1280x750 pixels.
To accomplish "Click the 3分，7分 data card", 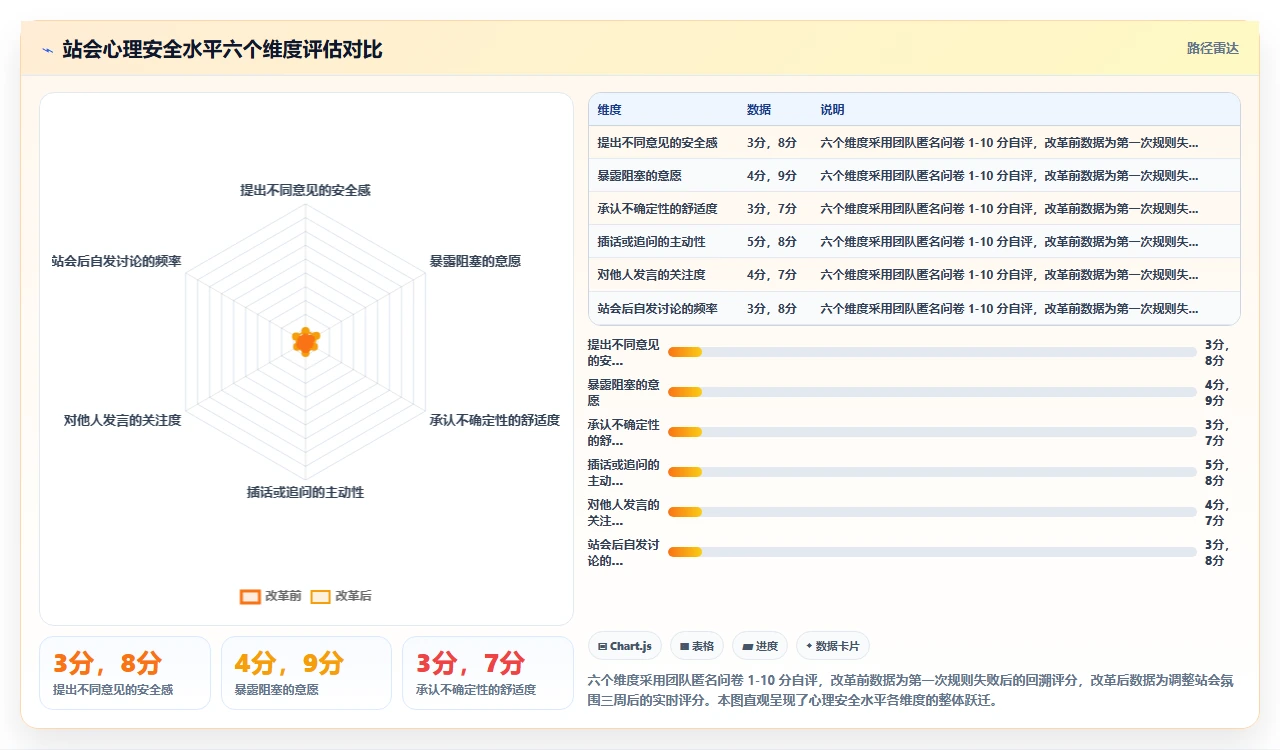I will click(488, 673).
